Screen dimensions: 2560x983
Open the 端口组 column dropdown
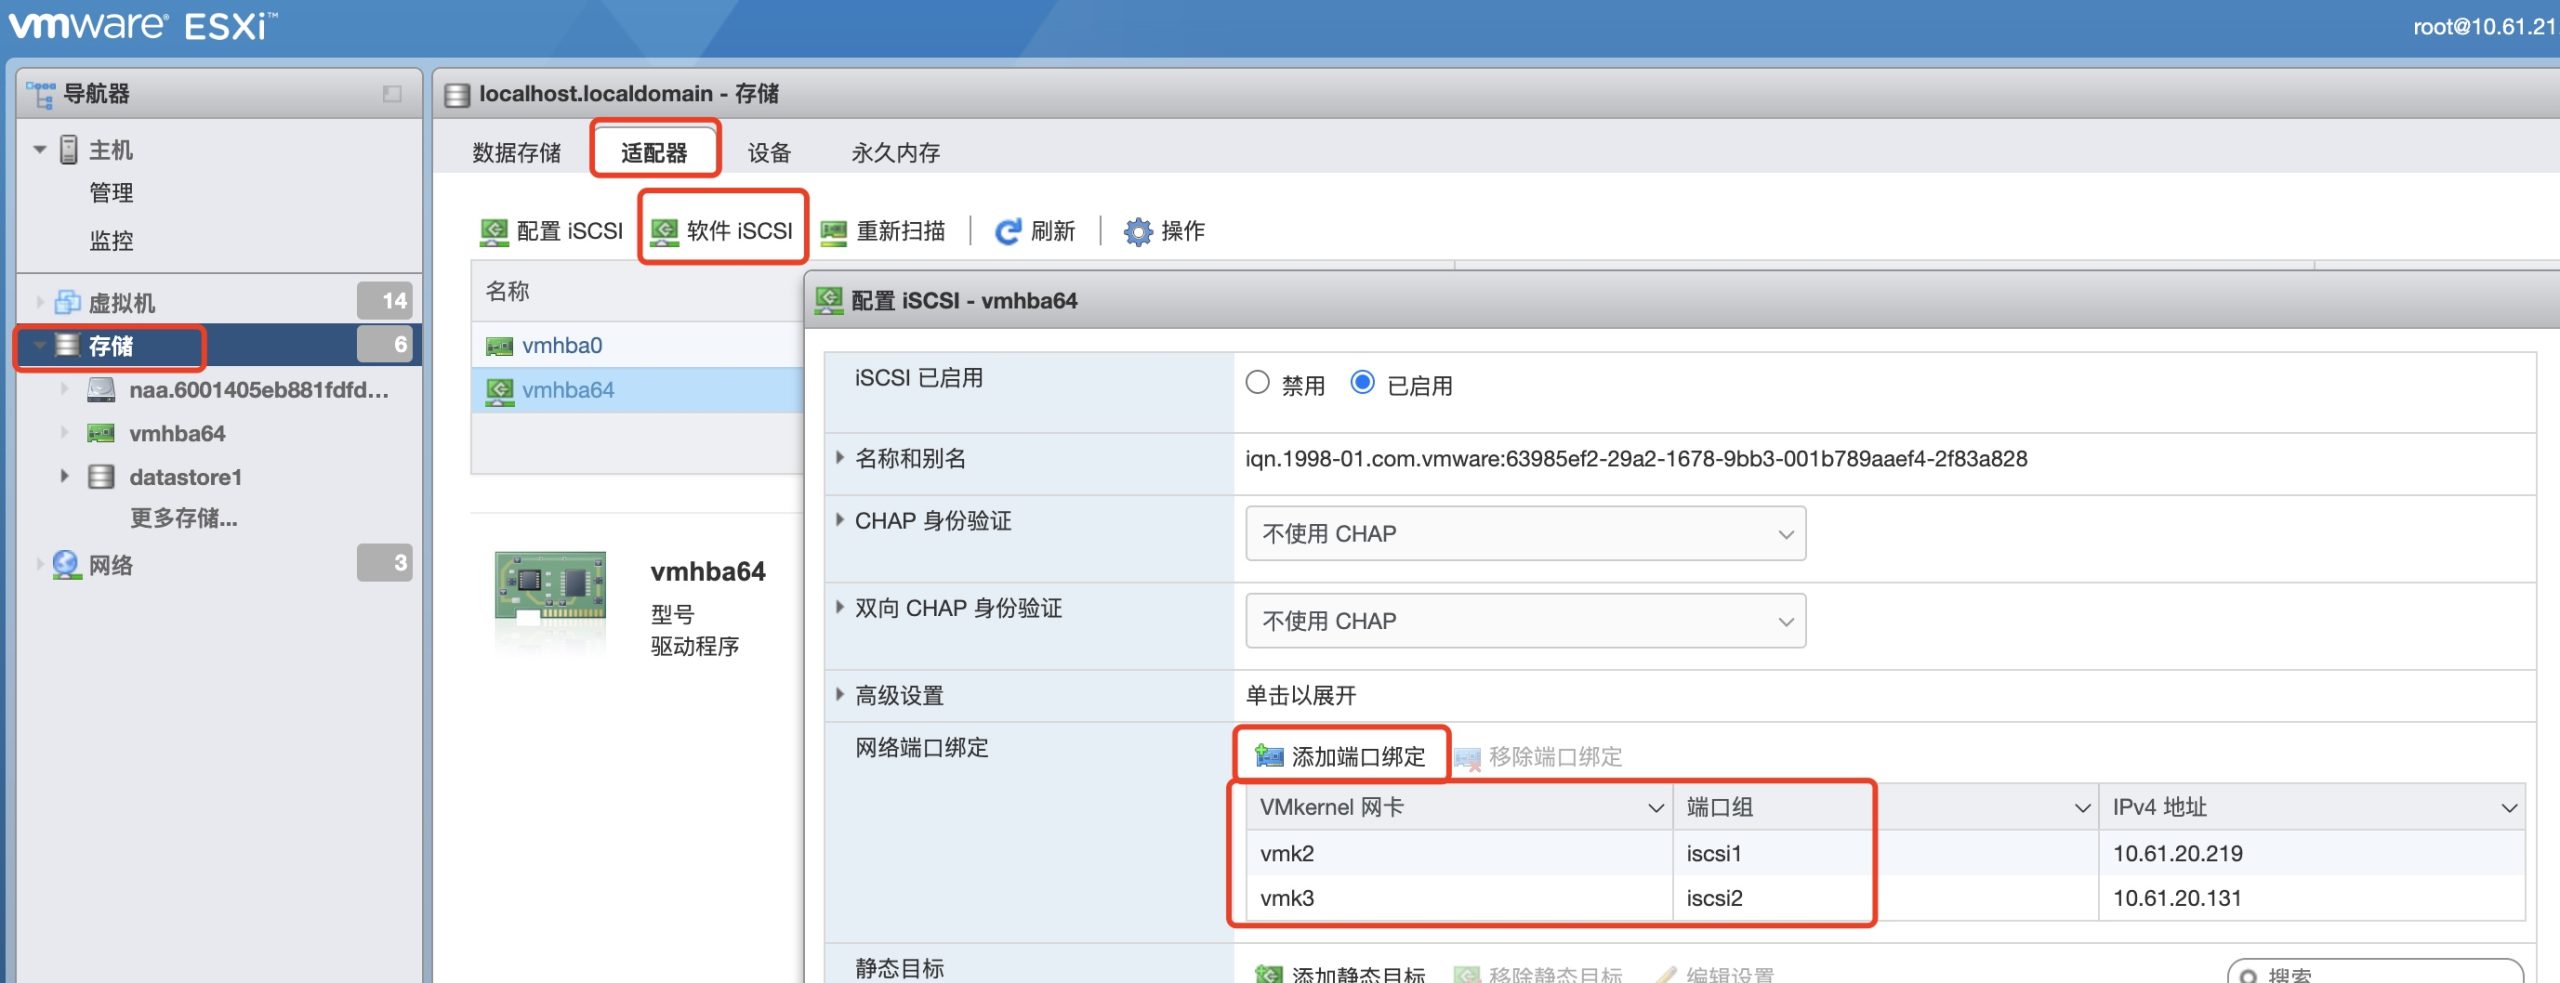click(2082, 808)
